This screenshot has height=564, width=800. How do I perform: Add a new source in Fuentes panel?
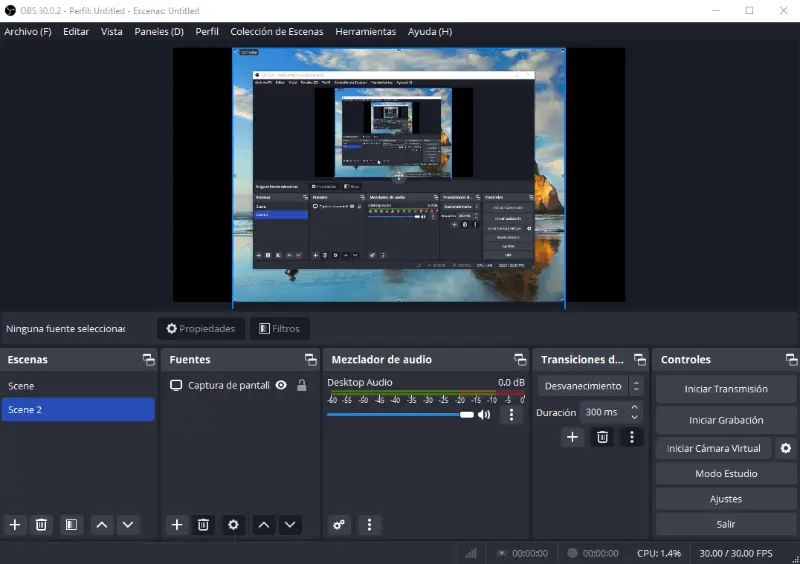(x=177, y=525)
